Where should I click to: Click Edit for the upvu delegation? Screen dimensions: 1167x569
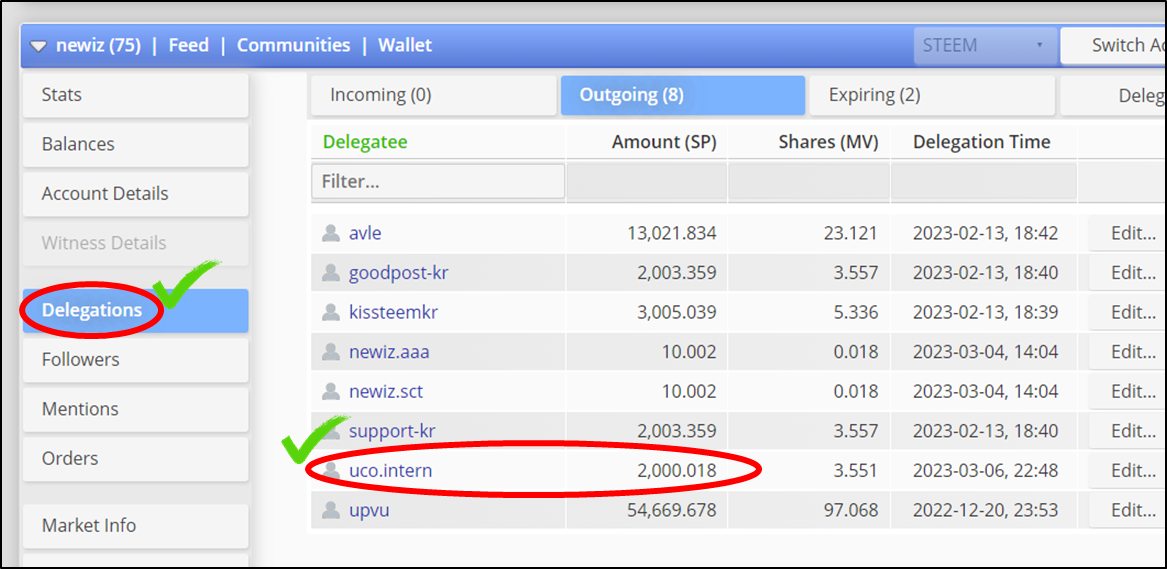point(1128,510)
